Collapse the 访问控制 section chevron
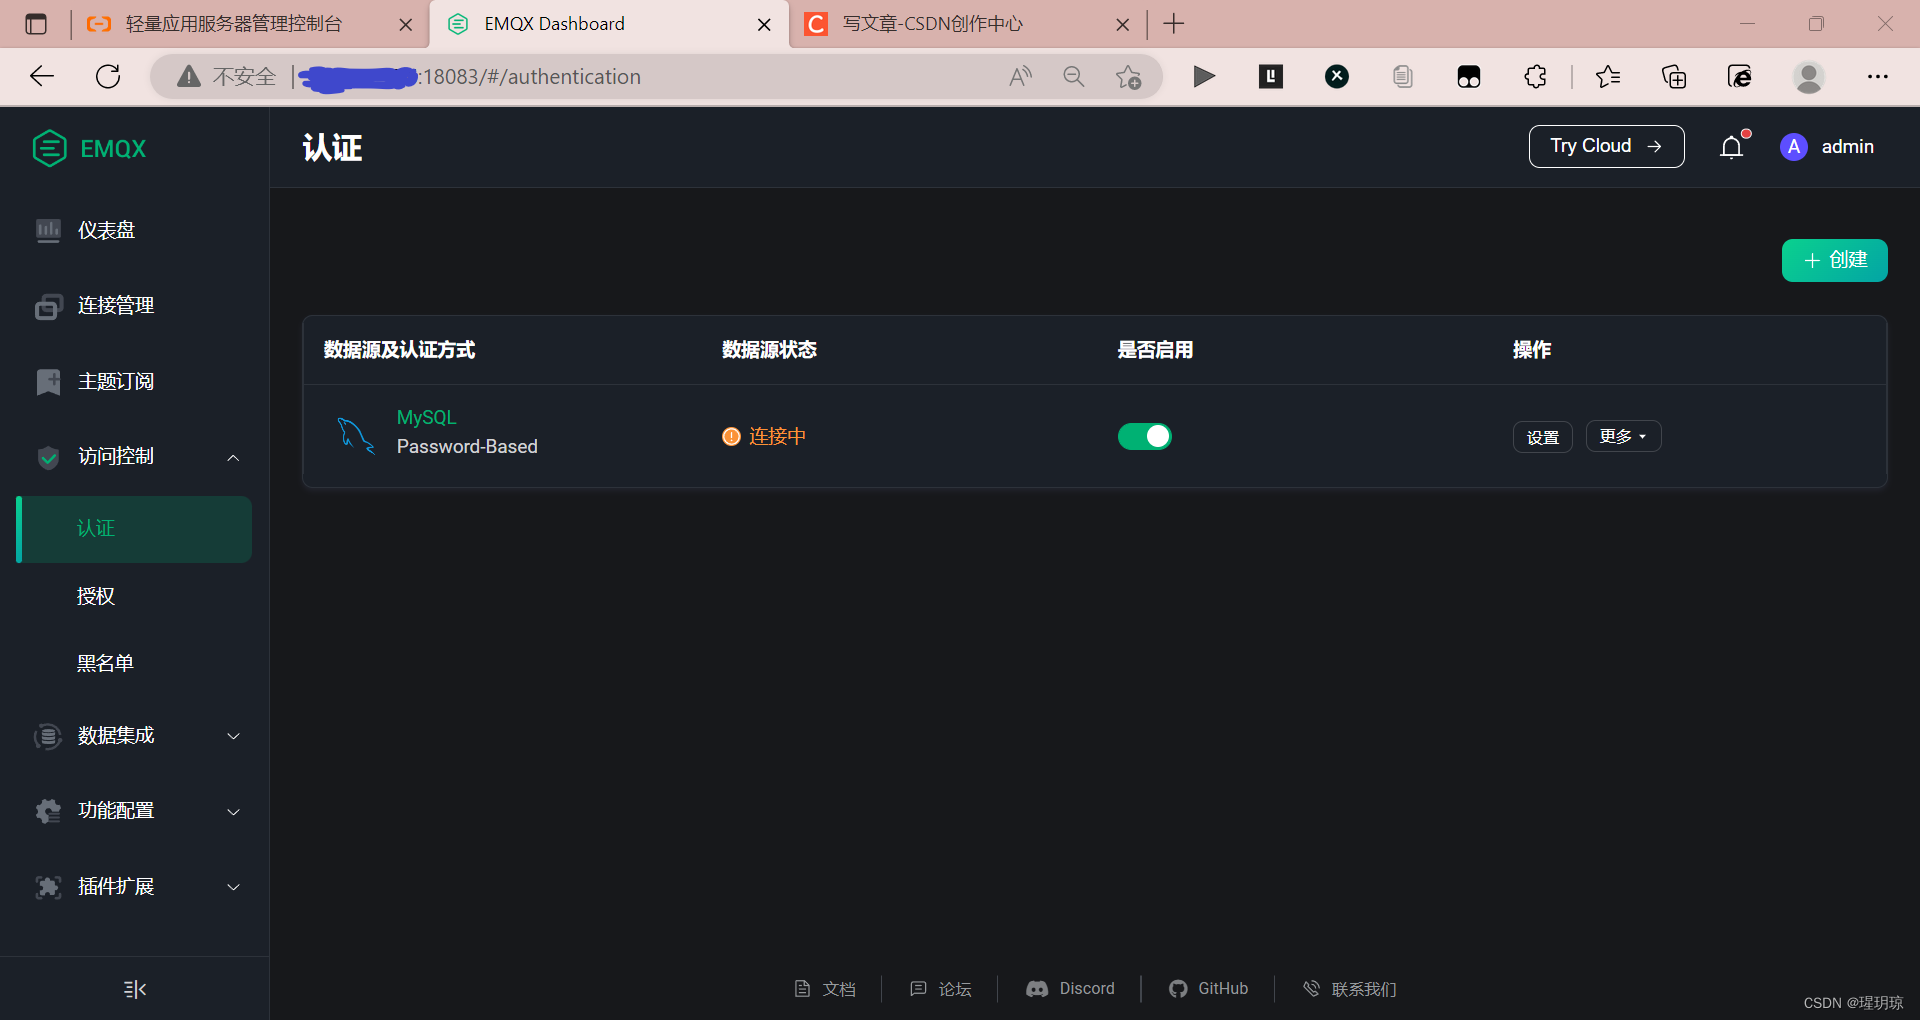Image resolution: width=1920 pixels, height=1020 pixels. pyautogui.click(x=233, y=457)
